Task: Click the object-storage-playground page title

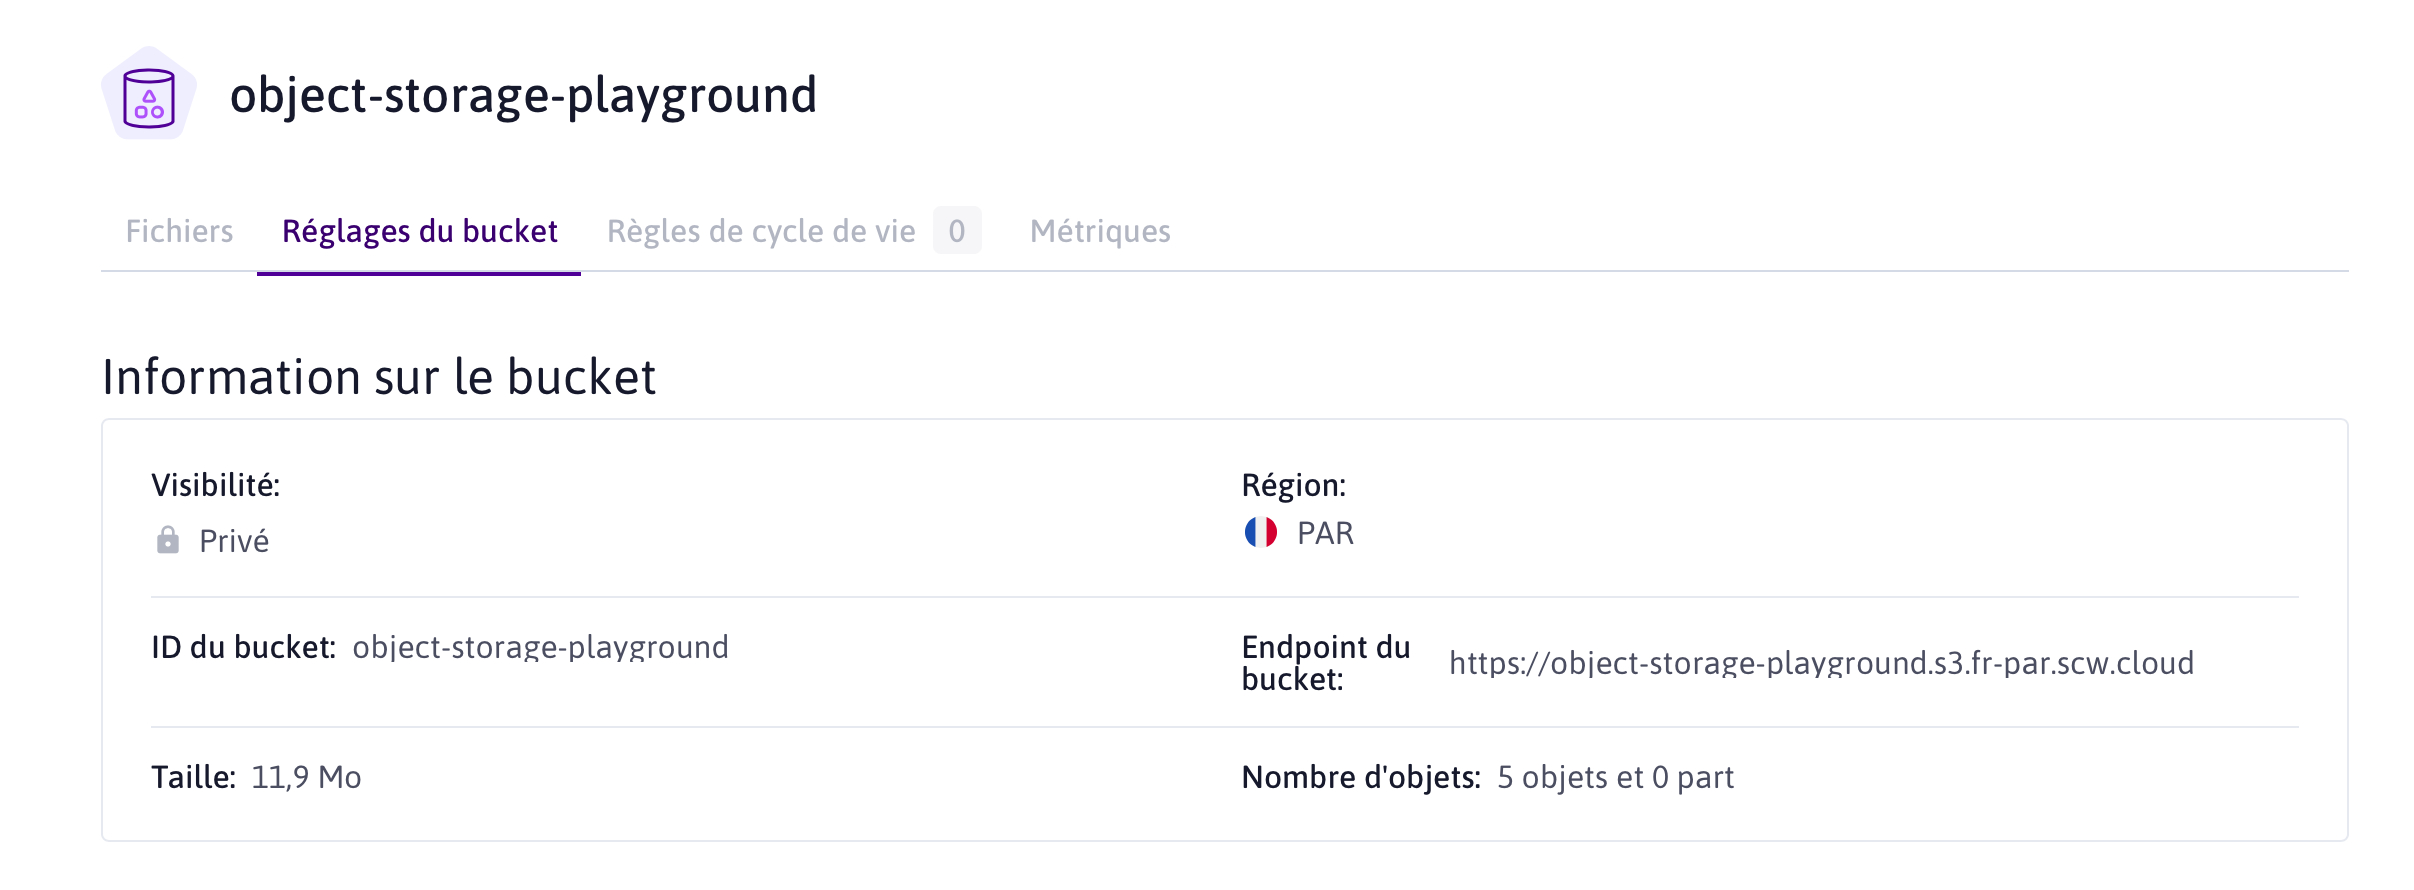Action: [x=523, y=95]
